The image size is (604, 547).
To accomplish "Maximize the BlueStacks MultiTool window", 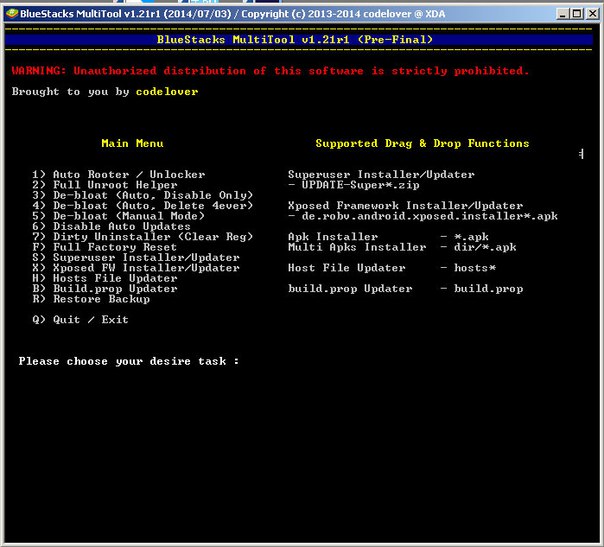I will pyautogui.click(x=577, y=14).
